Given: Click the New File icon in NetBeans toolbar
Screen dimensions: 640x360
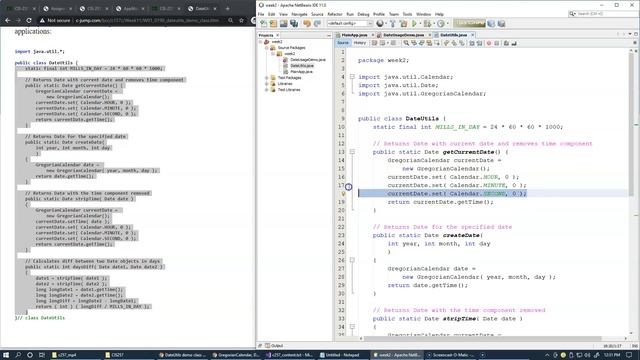Looking at the screenshot, I should [x=264, y=24].
